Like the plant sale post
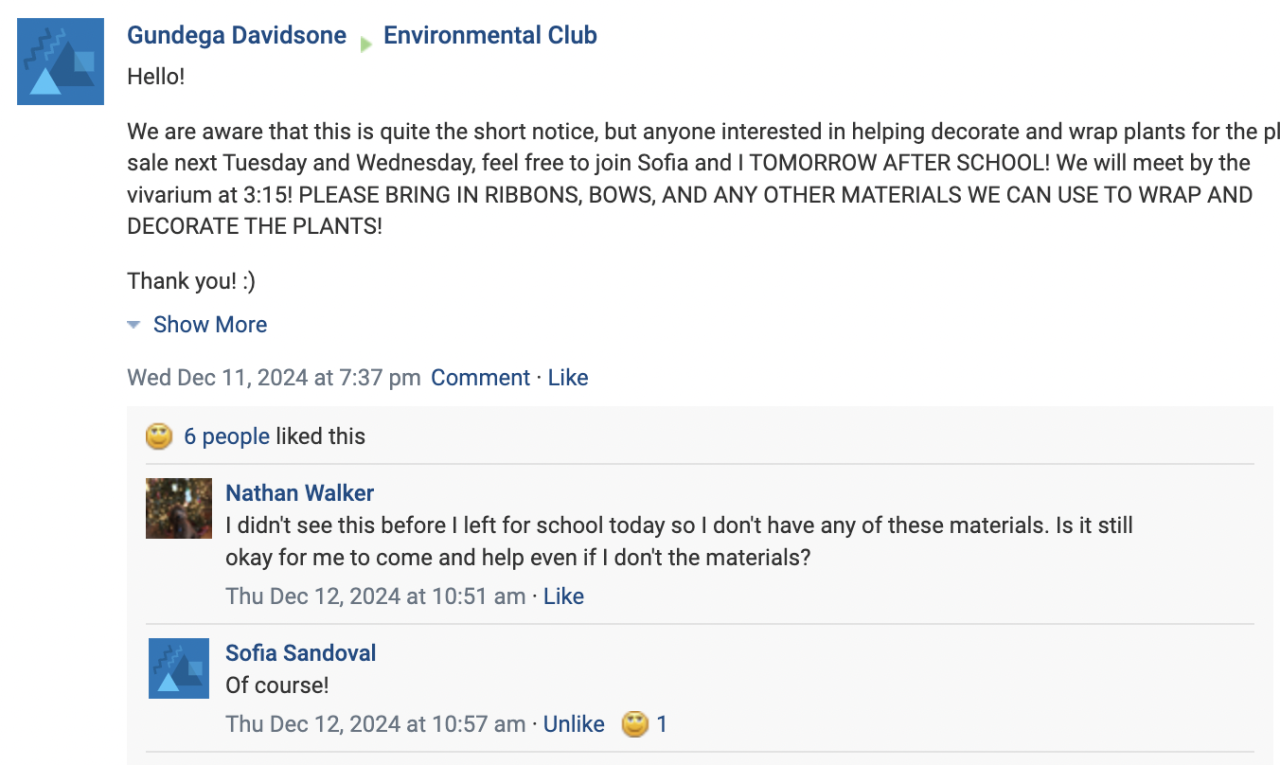 tap(568, 378)
